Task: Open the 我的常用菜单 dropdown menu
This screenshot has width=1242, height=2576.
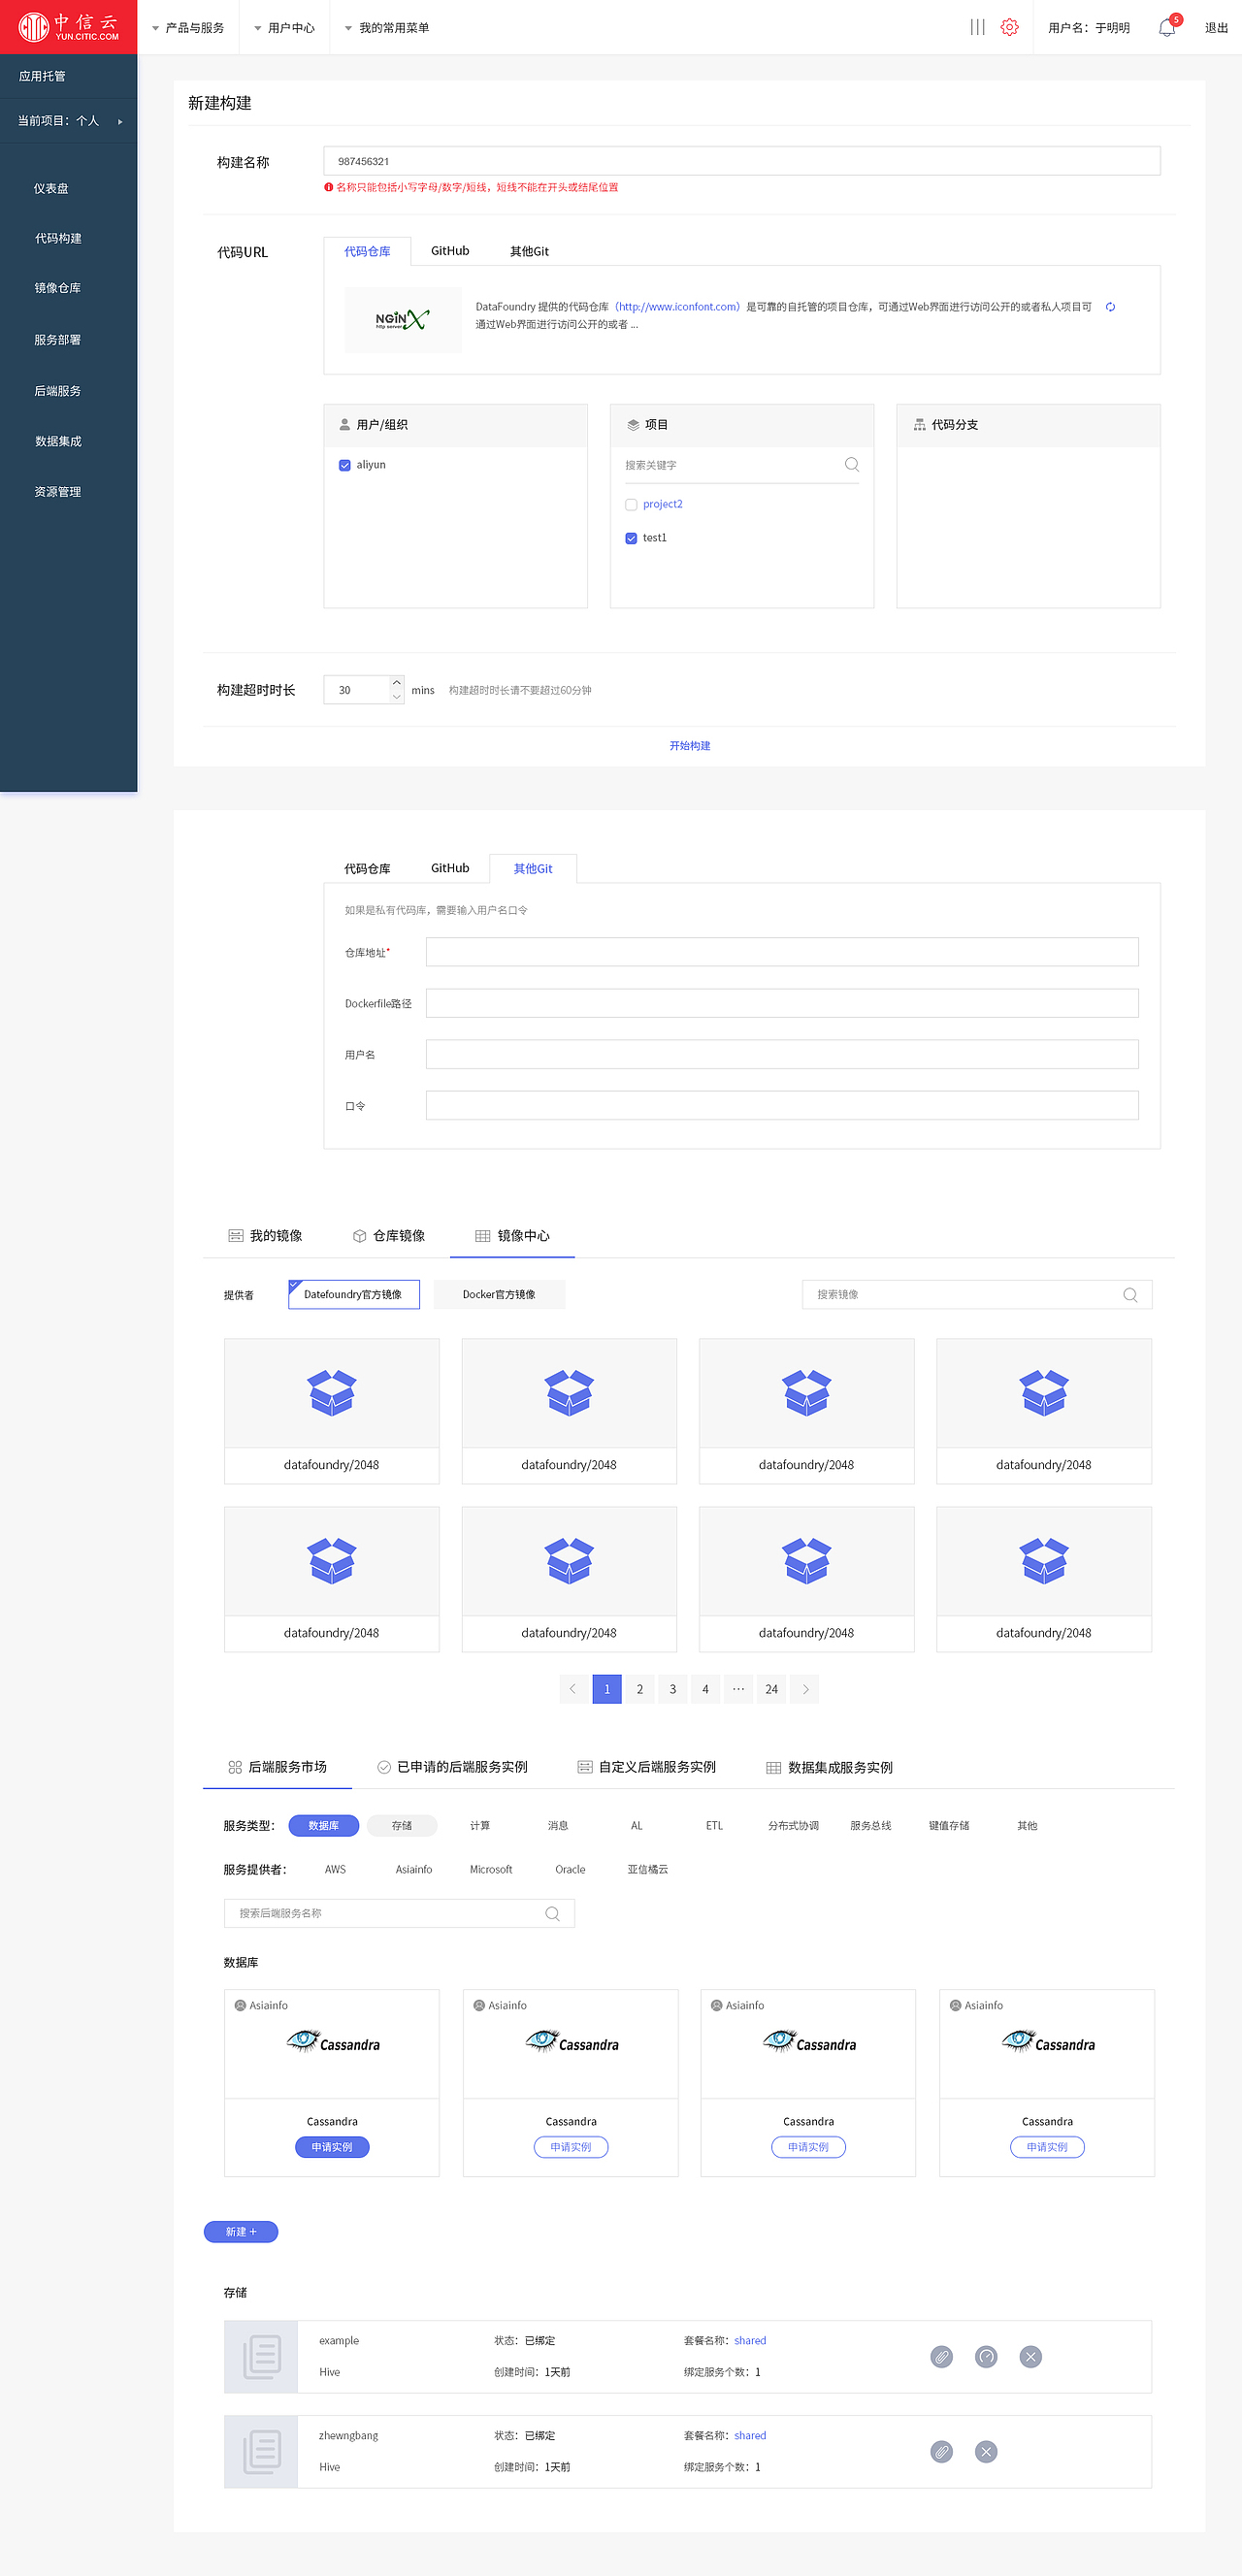Action: pos(387,27)
